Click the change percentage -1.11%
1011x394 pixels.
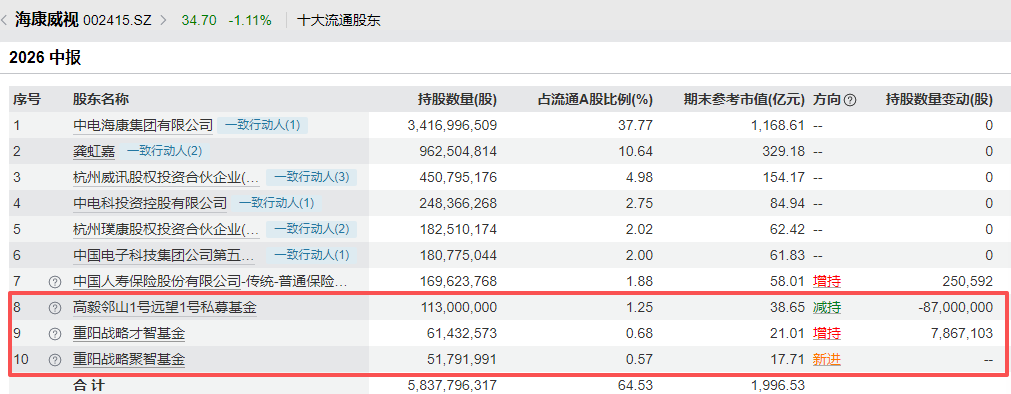[x=250, y=20]
